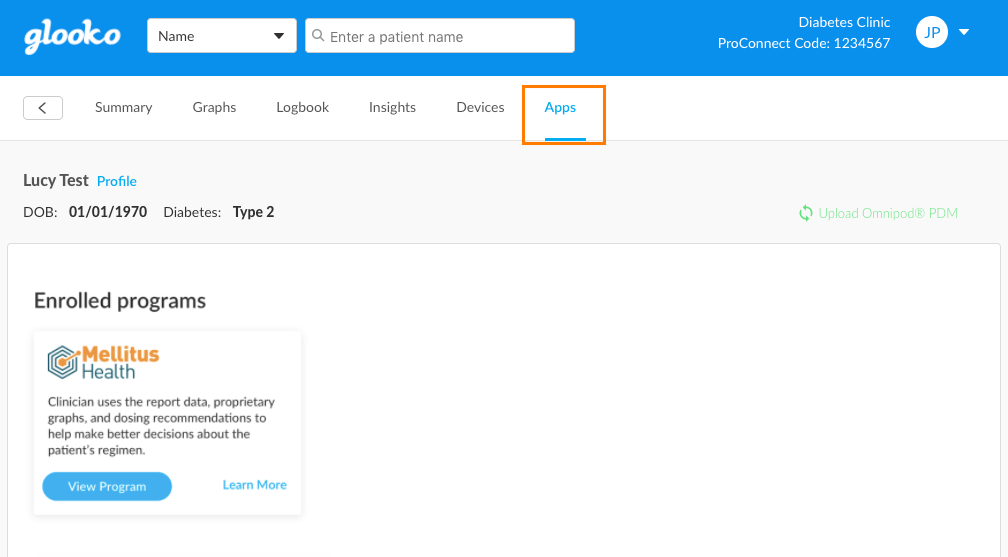This screenshot has width=1008, height=557.
Task: Expand the account menu arrow
Action: coord(964,32)
